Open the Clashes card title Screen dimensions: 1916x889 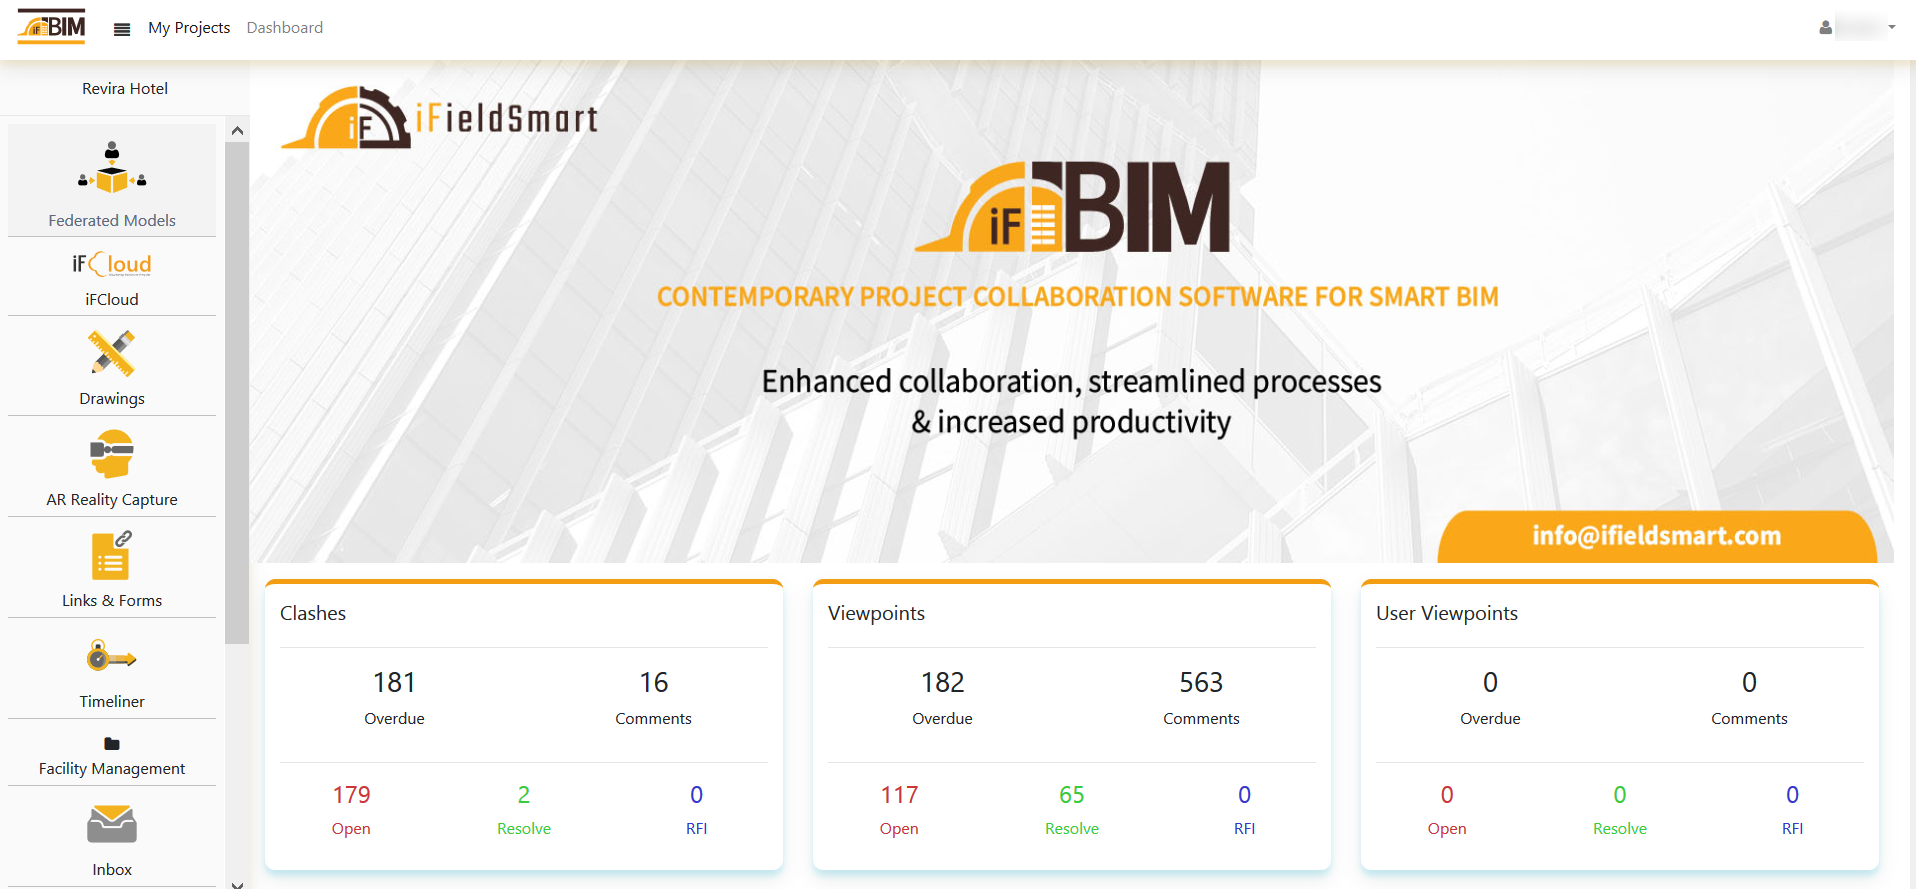click(313, 614)
